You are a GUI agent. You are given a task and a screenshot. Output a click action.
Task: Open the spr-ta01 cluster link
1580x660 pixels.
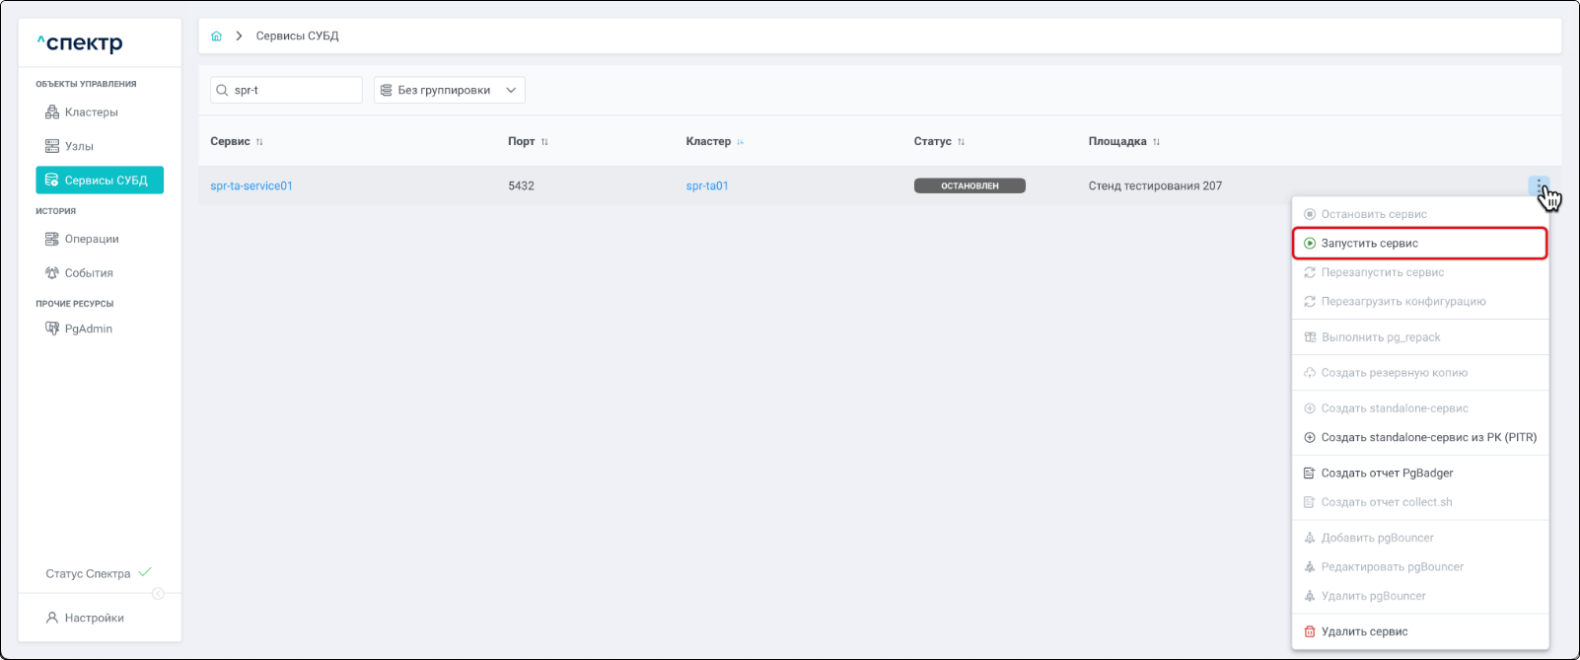click(x=707, y=186)
